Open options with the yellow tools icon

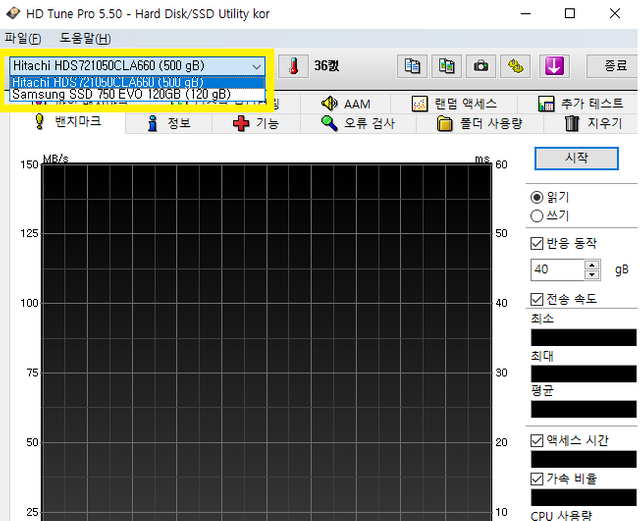(x=516, y=66)
